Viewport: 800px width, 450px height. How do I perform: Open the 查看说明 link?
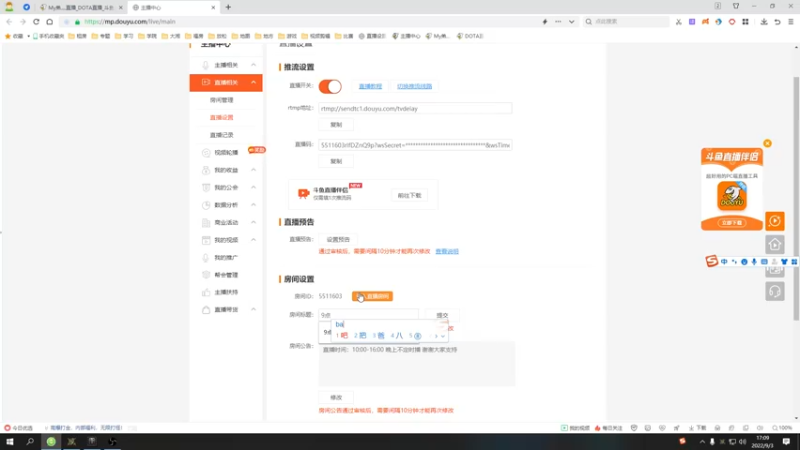click(447, 251)
